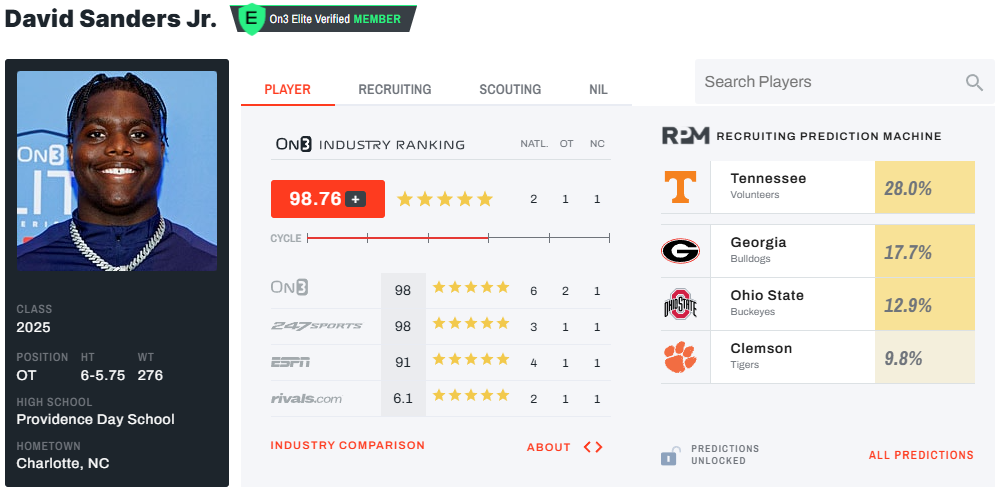Open the Industry Comparison link
The height and width of the screenshot is (491, 995).
point(347,445)
